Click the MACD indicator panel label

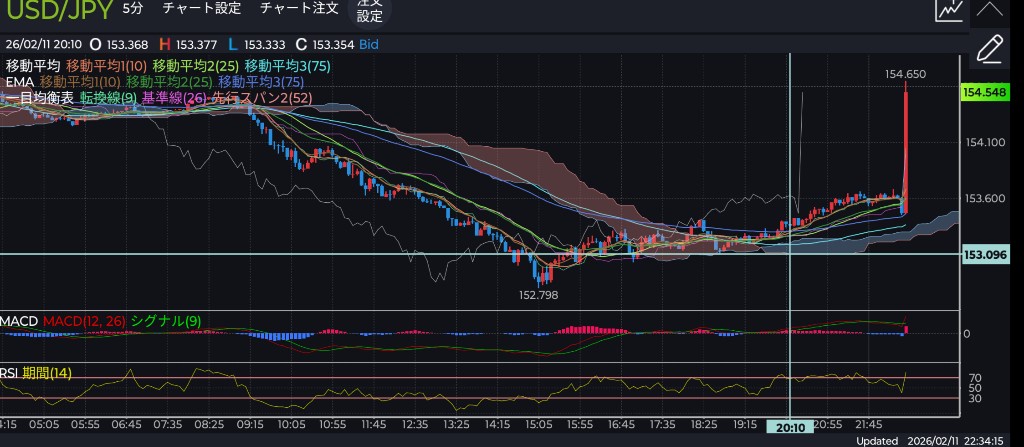[19, 321]
